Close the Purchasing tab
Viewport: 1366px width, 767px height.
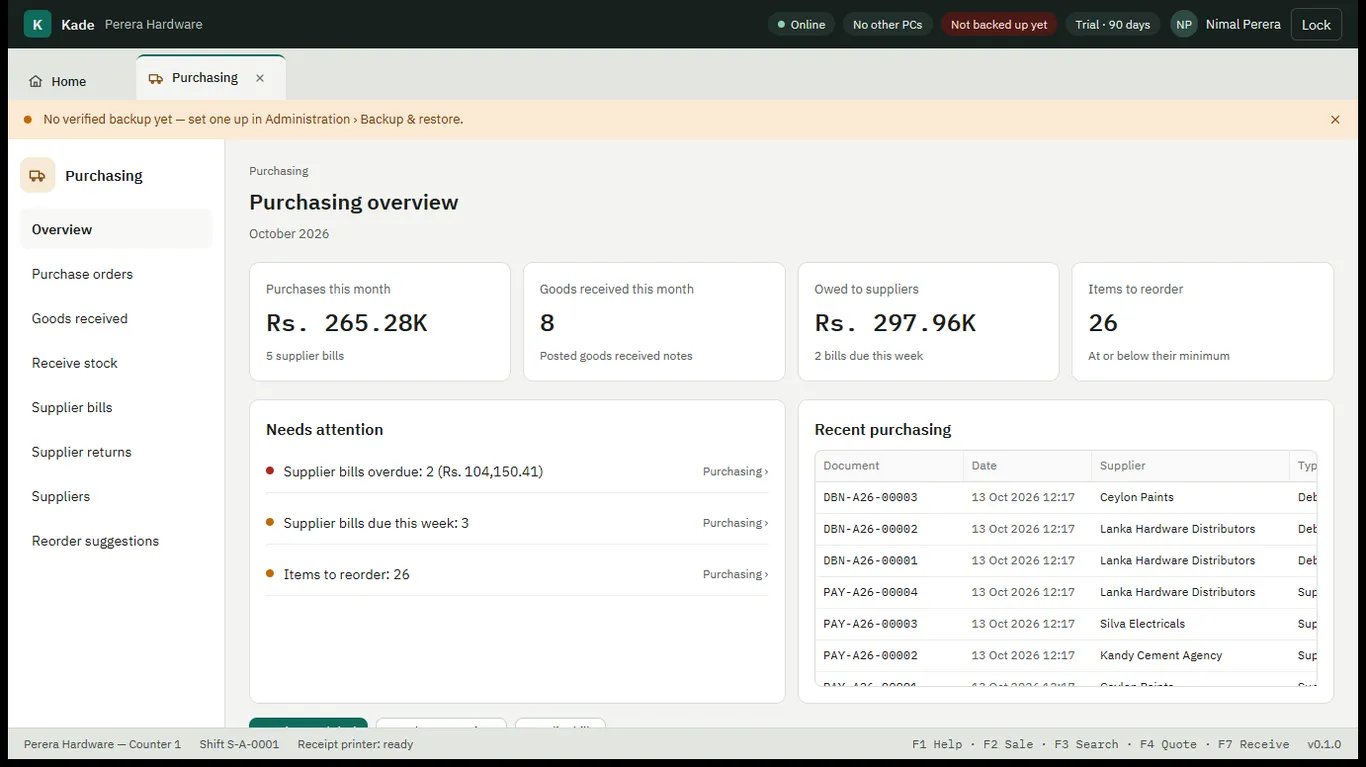[x=260, y=78]
